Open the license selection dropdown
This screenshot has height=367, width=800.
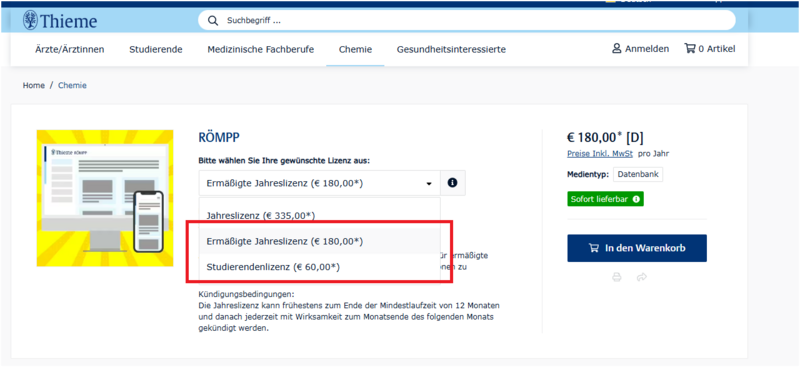(319, 183)
